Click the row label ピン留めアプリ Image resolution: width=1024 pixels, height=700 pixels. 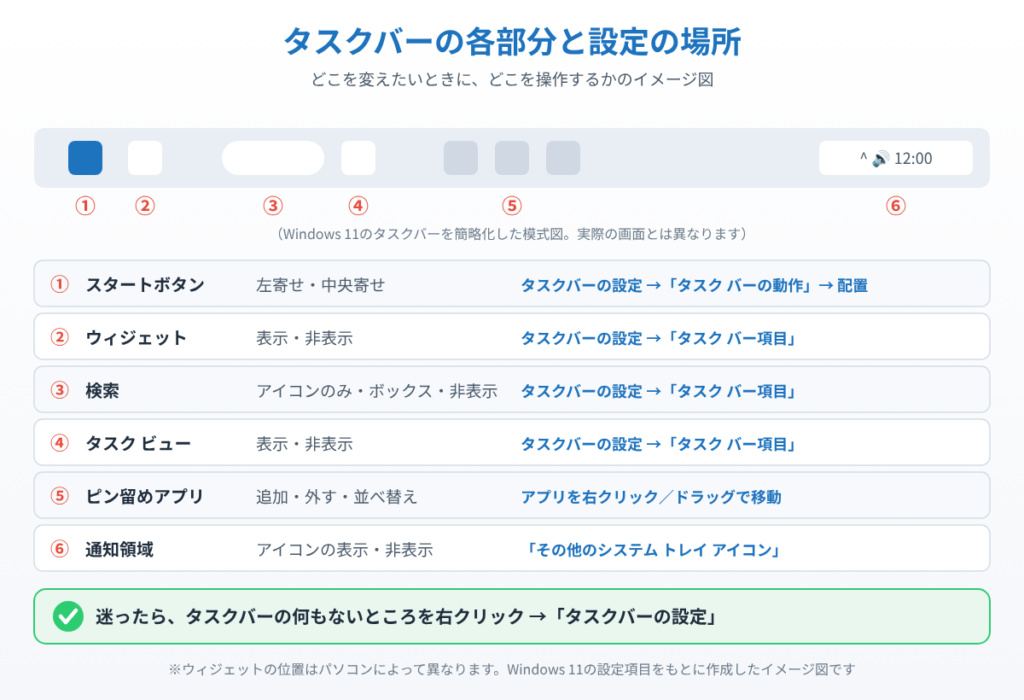tap(145, 496)
